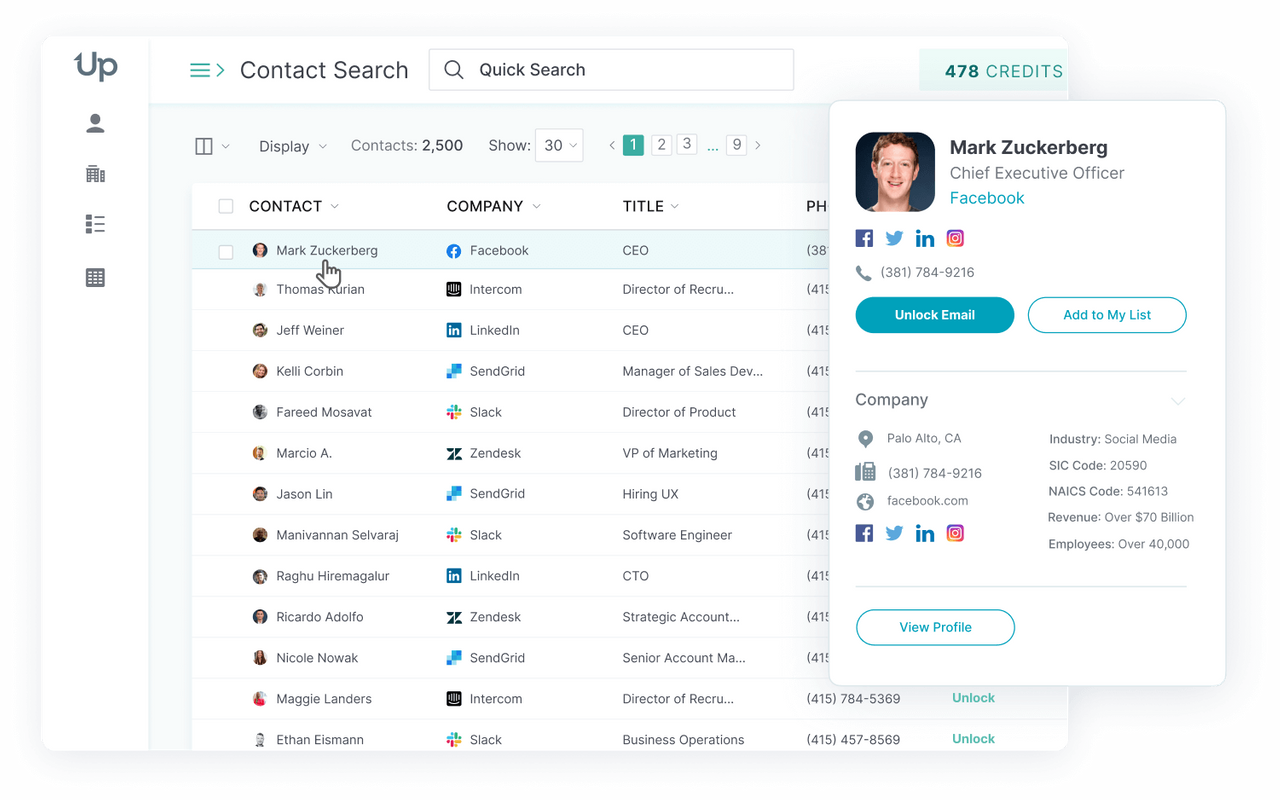Click phone number (415) 784-5369

click(x=853, y=699)
